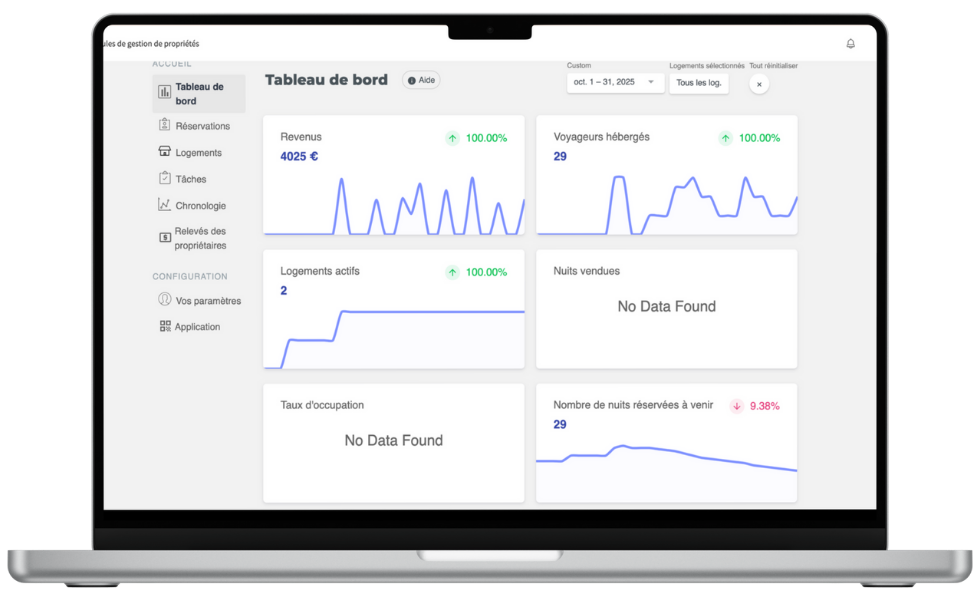Click the Logements storefront icon
Image resolution: width=980 pixels, height=600 pixels.
pos(165,152)
